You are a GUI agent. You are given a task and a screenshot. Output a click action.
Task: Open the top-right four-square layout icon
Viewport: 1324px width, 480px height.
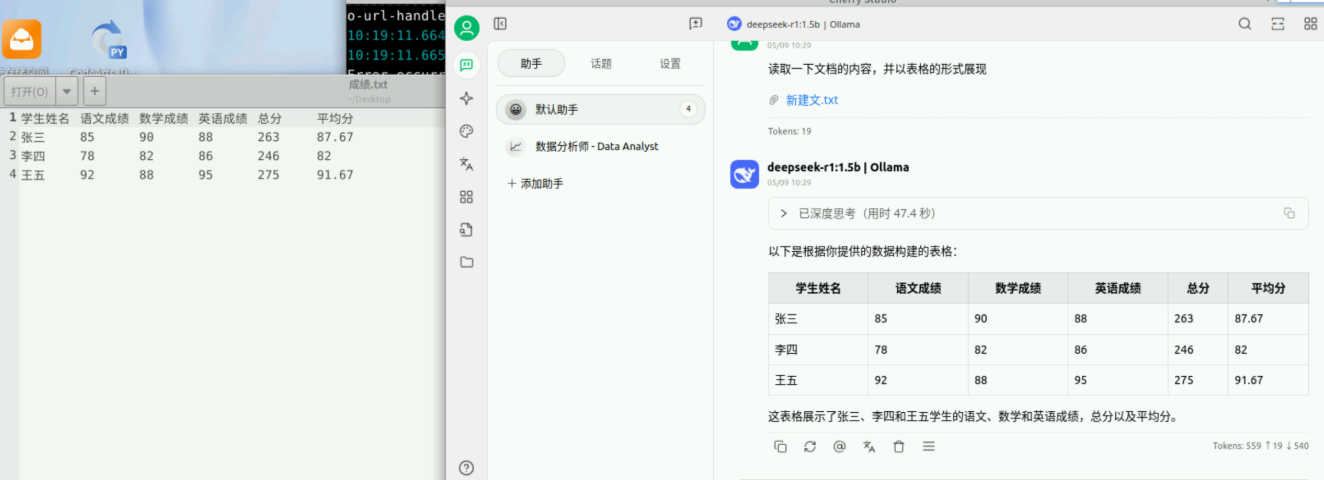1310,24
